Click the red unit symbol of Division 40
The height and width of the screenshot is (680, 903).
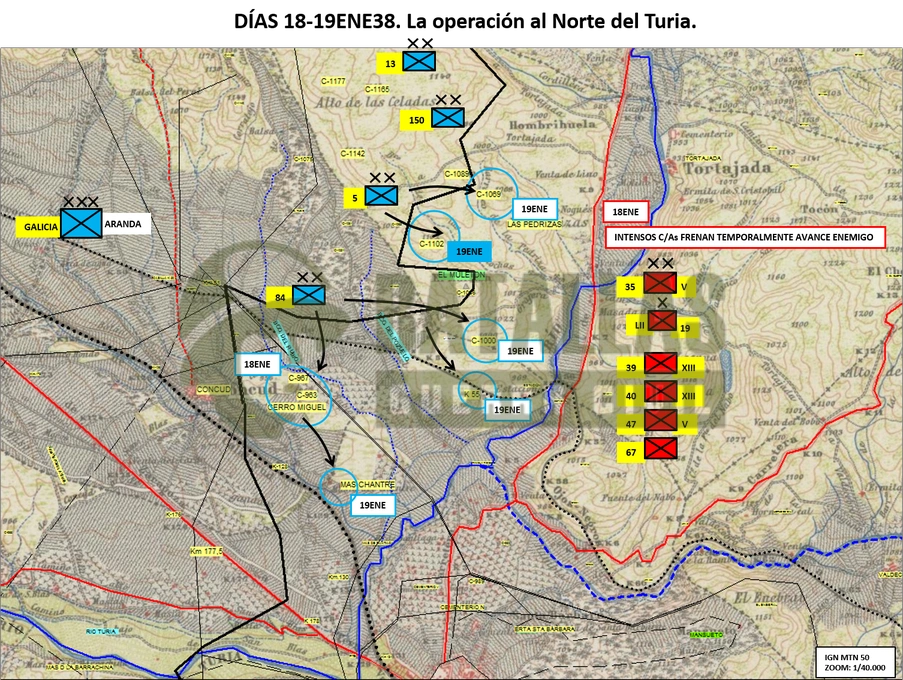click(x=660, y=392)
